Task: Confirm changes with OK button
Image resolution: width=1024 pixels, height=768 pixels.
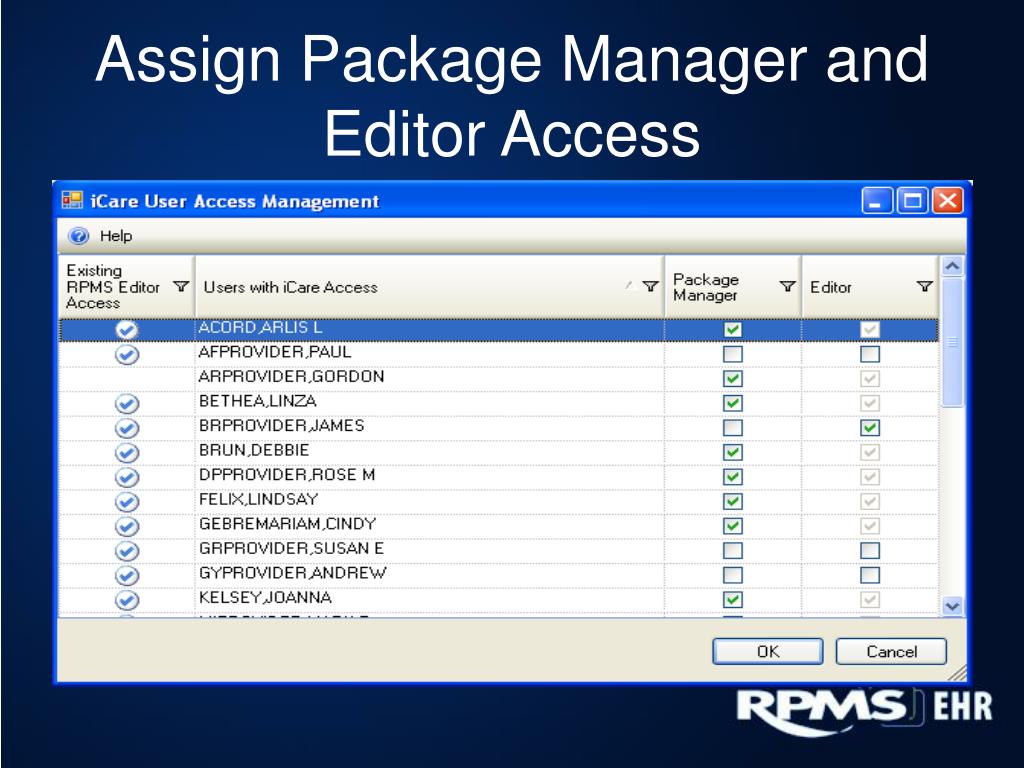Action: pos(768,651)
